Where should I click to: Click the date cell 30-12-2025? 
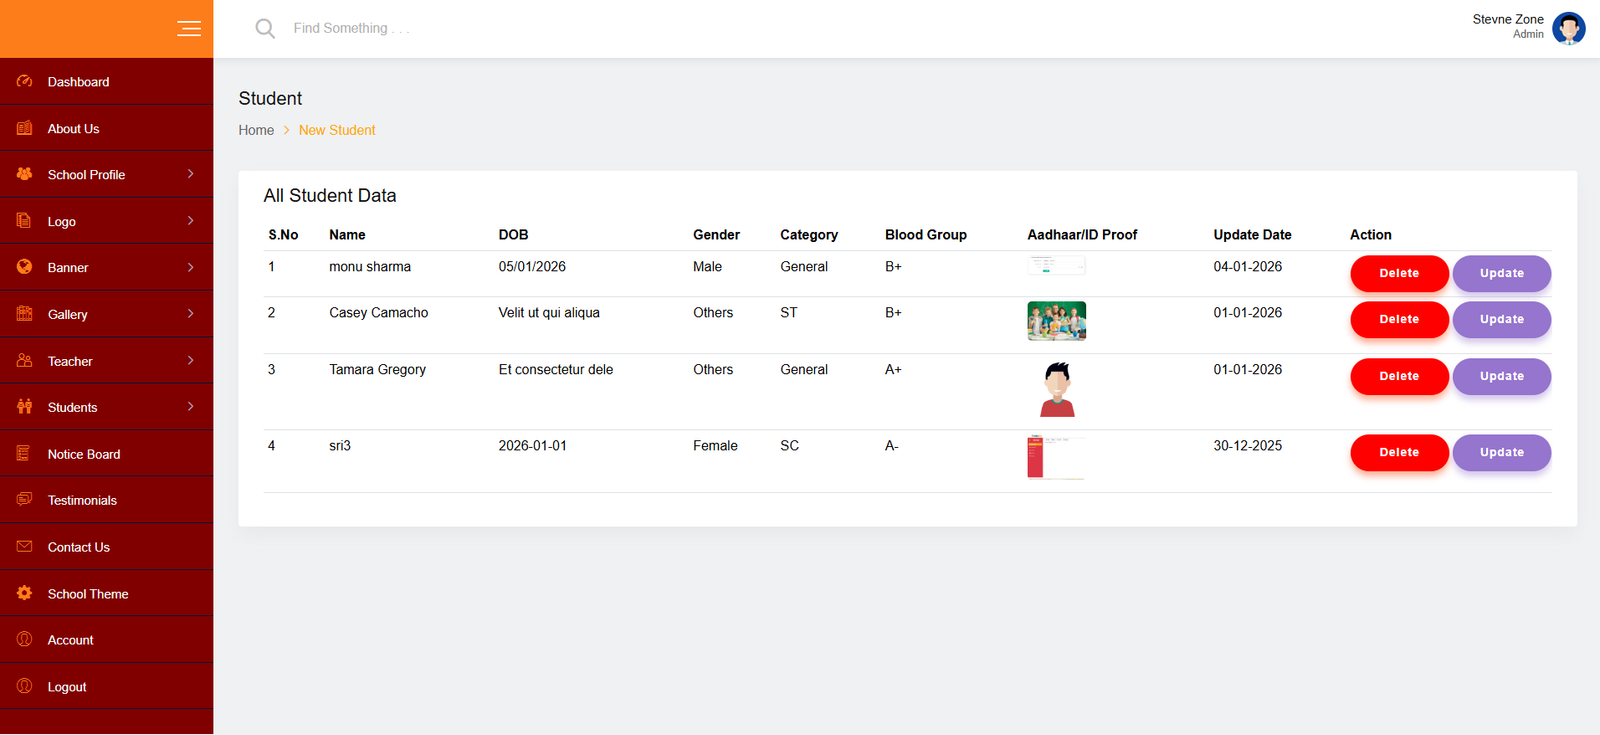pyautogui.click(x=1247, y=446)
